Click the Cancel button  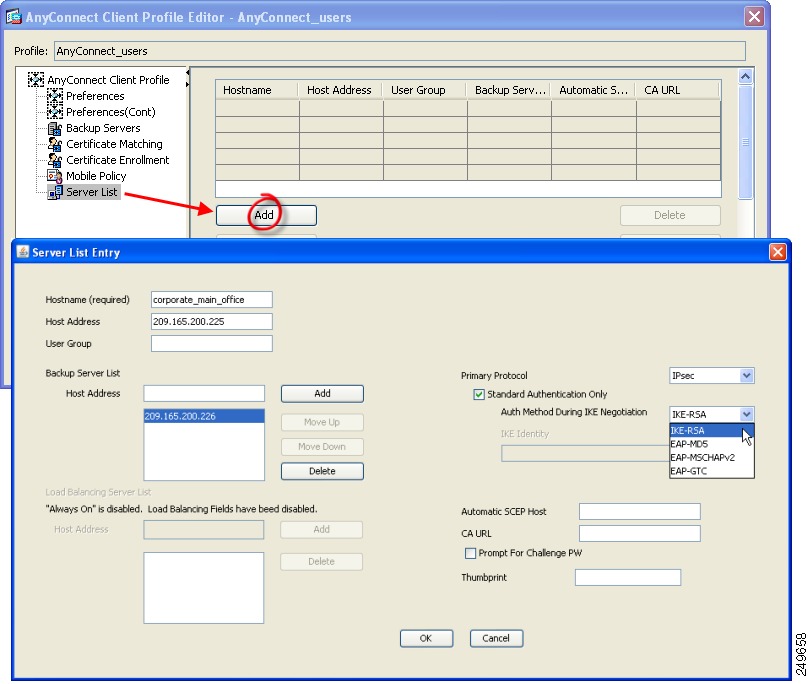point(496,638)
